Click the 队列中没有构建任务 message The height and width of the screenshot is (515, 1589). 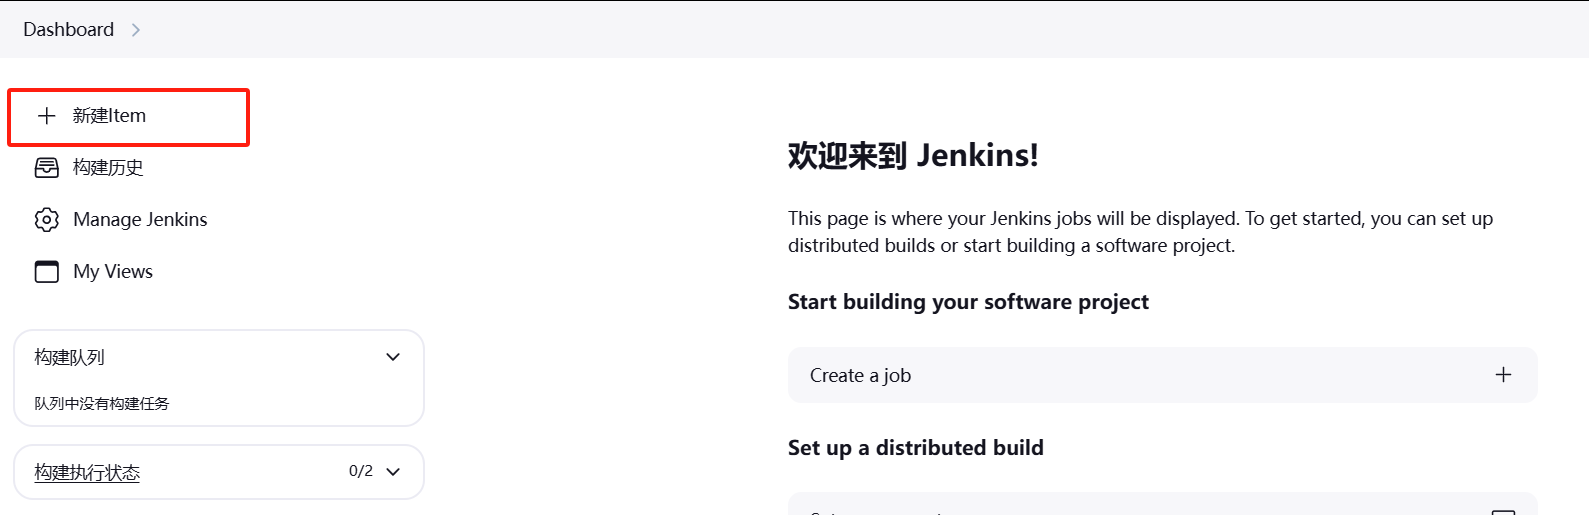click(102, 404)
